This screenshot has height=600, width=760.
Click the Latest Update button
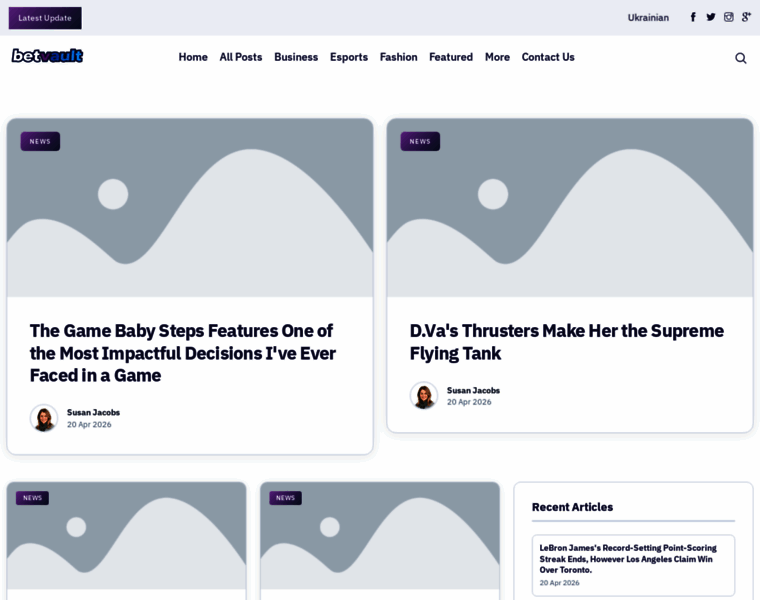point(45,18)
